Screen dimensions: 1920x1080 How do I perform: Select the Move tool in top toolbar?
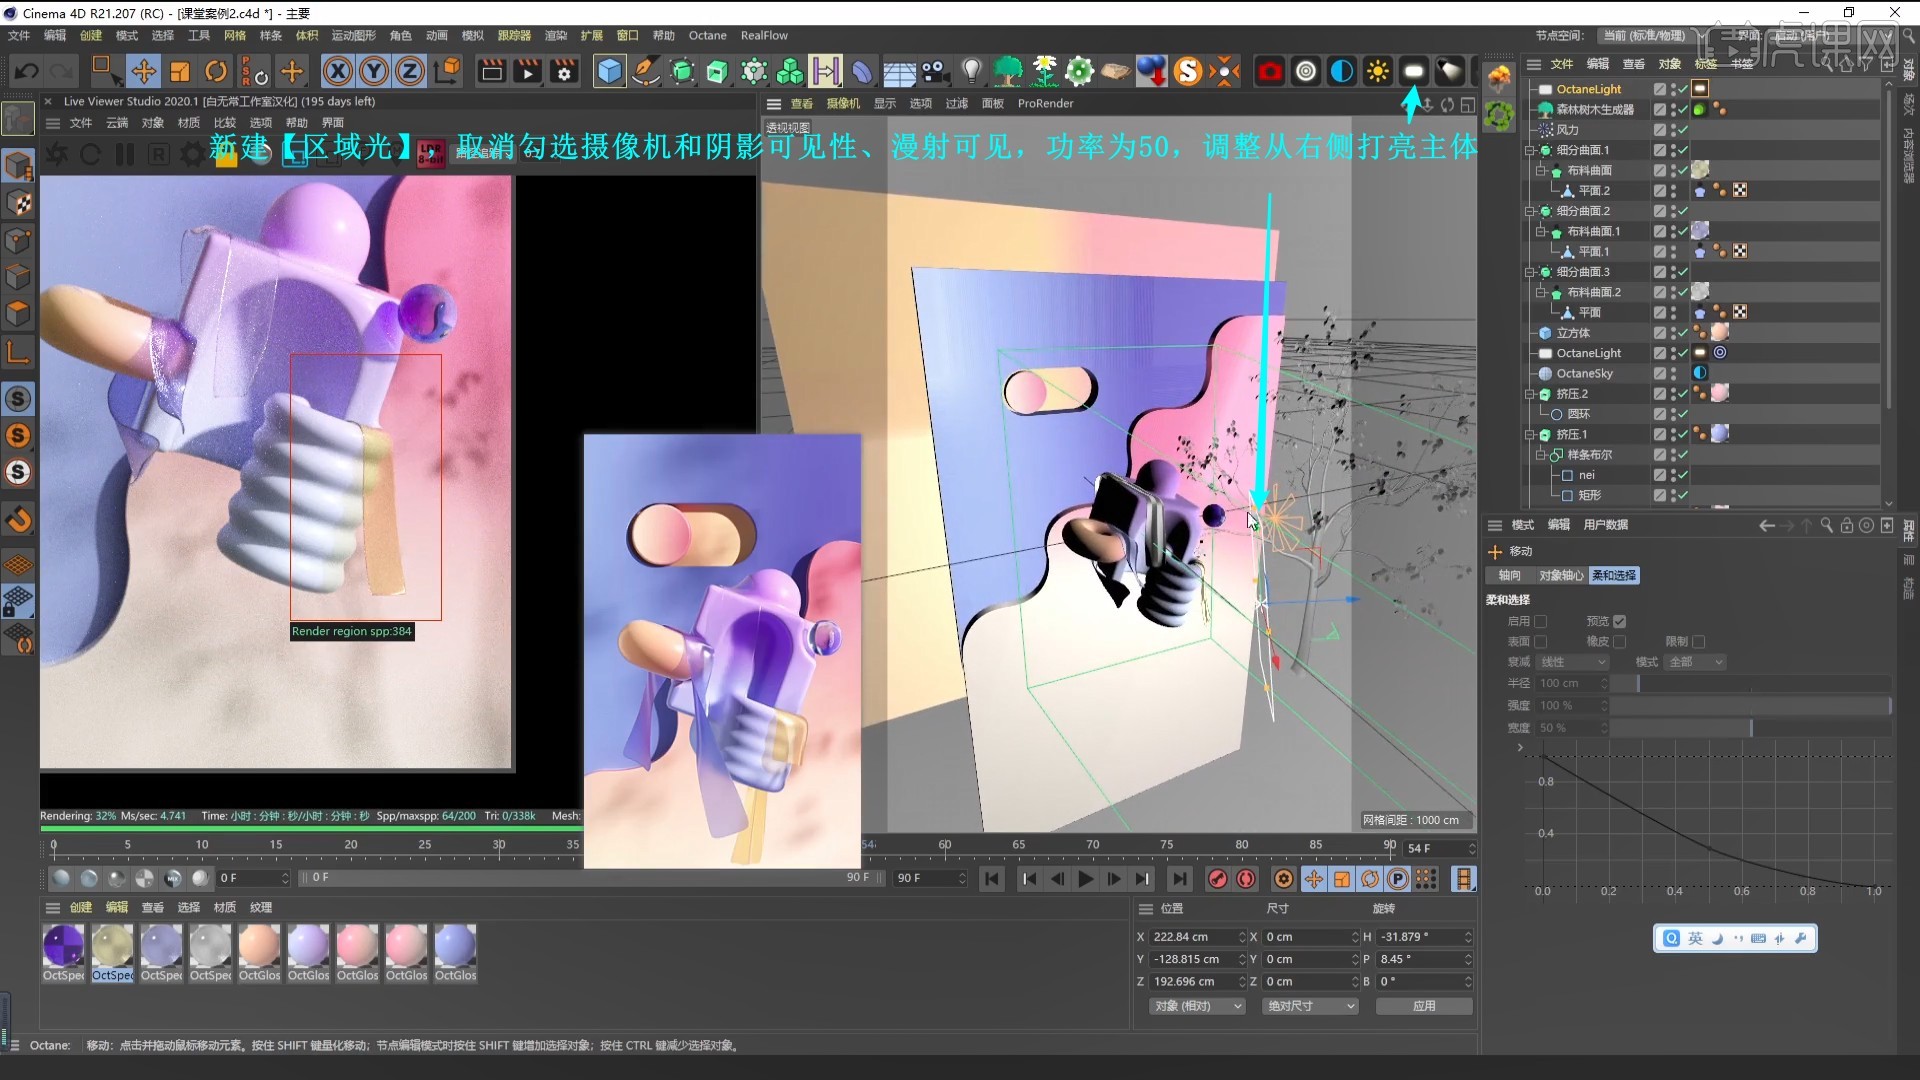click(143, 71)
